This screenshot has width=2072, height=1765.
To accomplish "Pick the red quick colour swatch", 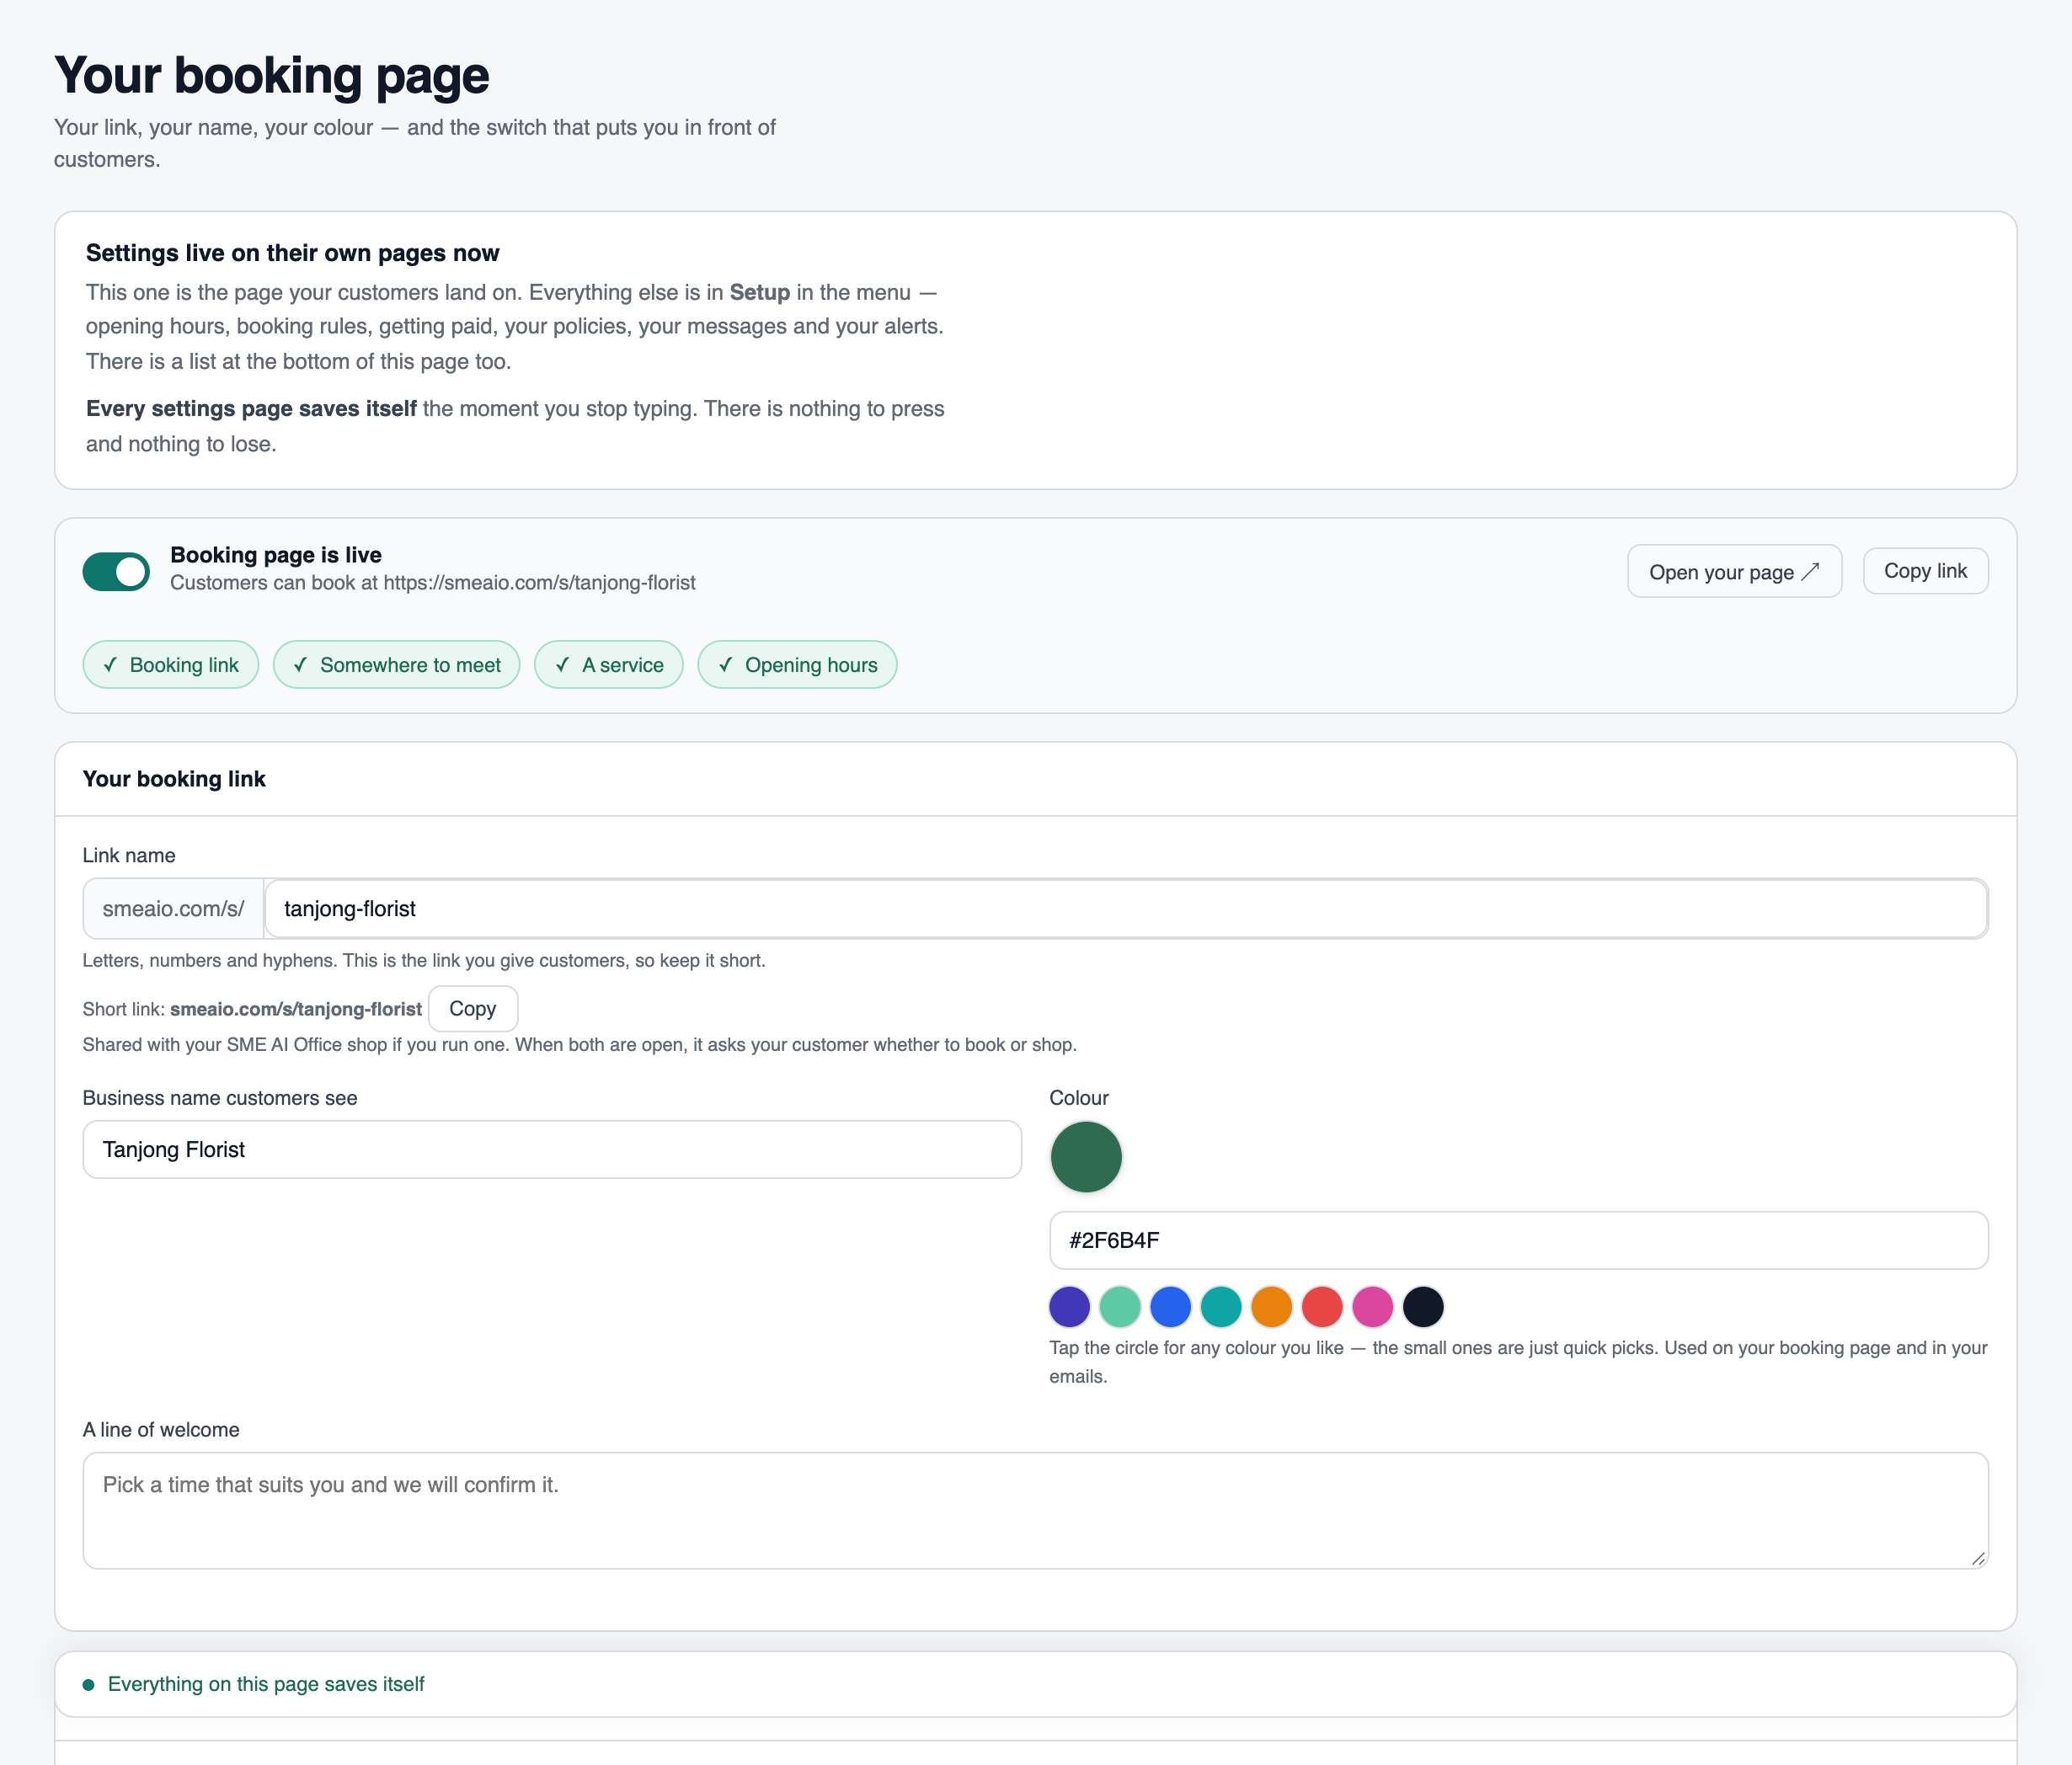I will pyautogui.click(x=1322, y=1306).
